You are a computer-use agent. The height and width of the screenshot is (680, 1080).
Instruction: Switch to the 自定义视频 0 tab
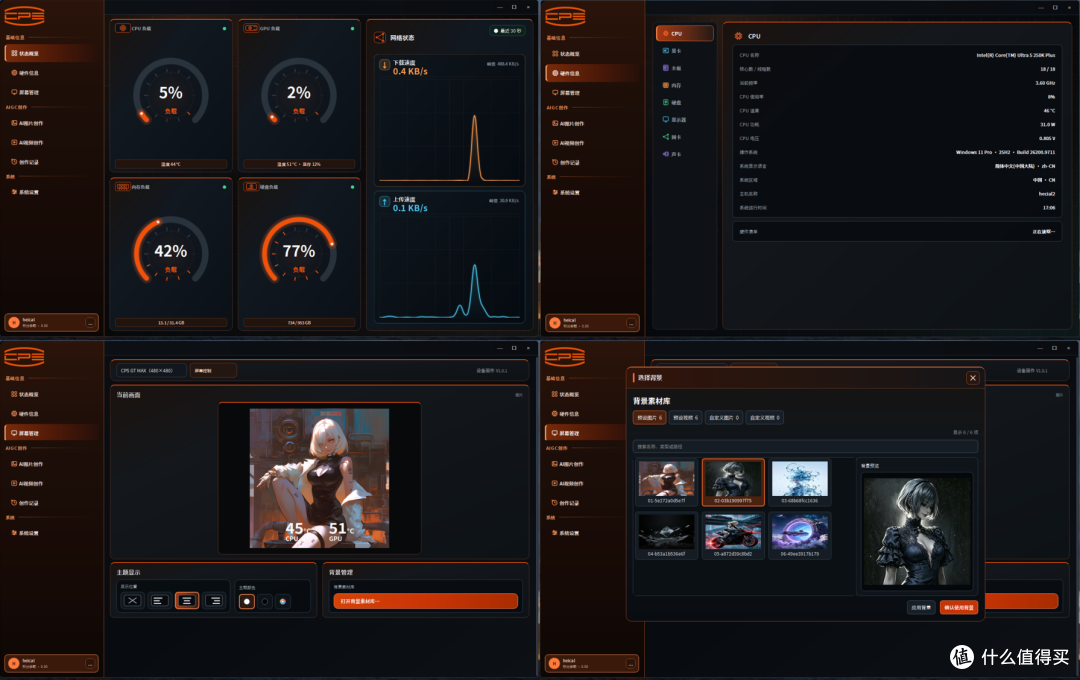pyautogui.click(x=765, y=418)
